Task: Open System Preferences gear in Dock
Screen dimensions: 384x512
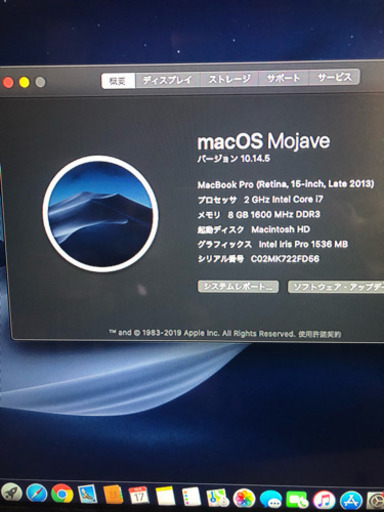Action: [x=376, y=502]
